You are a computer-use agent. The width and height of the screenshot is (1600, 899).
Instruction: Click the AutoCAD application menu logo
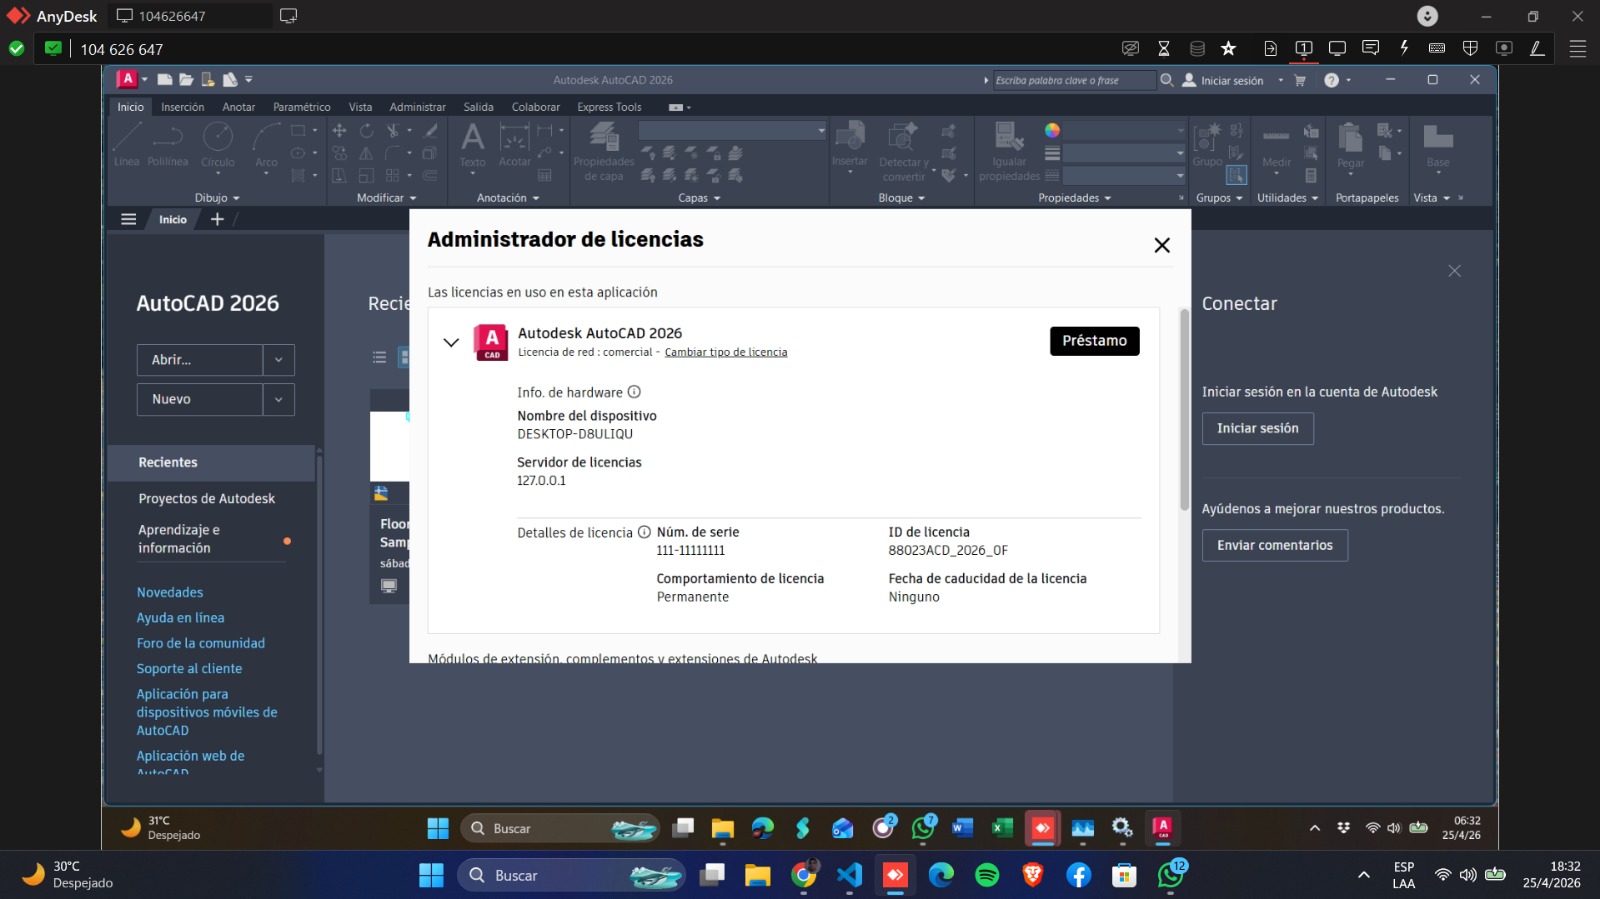click(x=127, y=80)
